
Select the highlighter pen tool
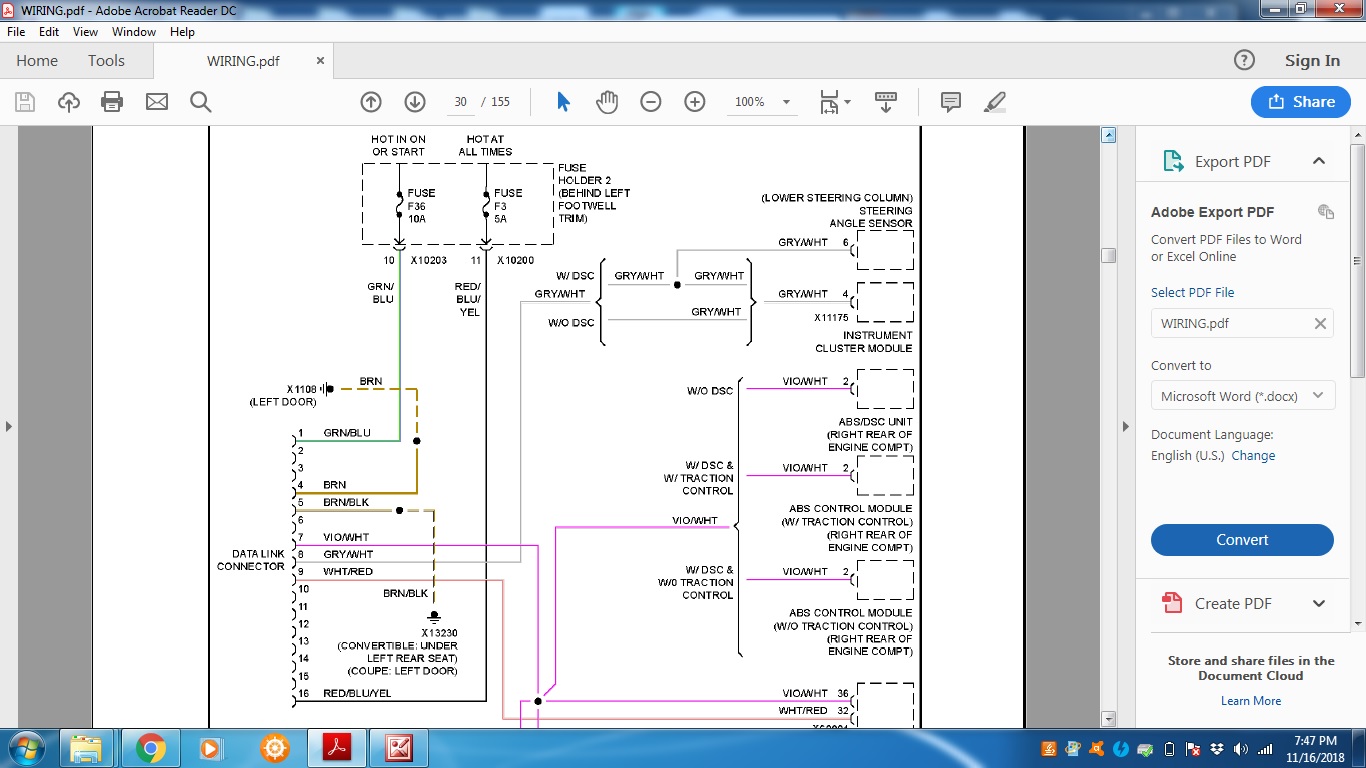click(995, 102)
